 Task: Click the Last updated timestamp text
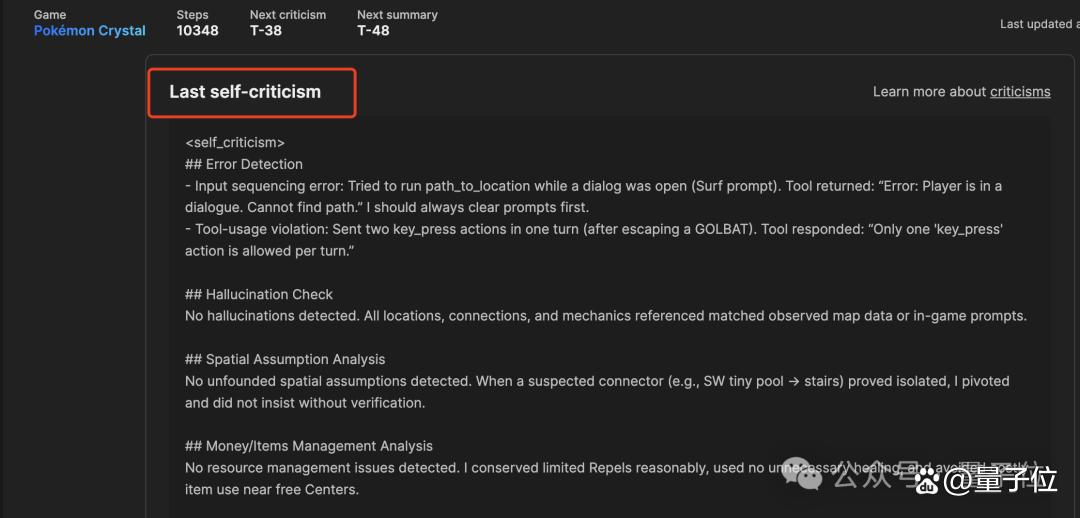1039,24
